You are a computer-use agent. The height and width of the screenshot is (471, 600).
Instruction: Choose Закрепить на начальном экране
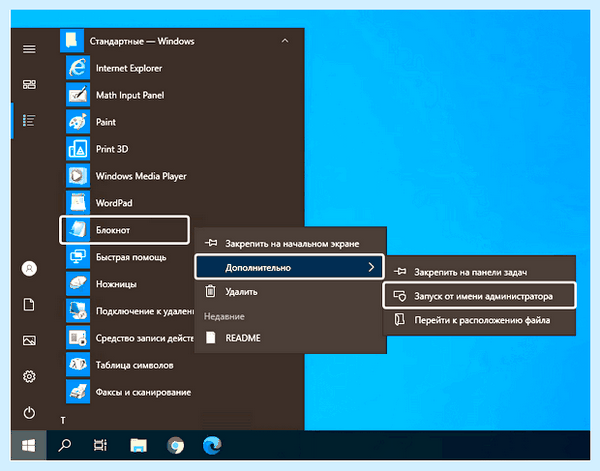tap(290, 243)
